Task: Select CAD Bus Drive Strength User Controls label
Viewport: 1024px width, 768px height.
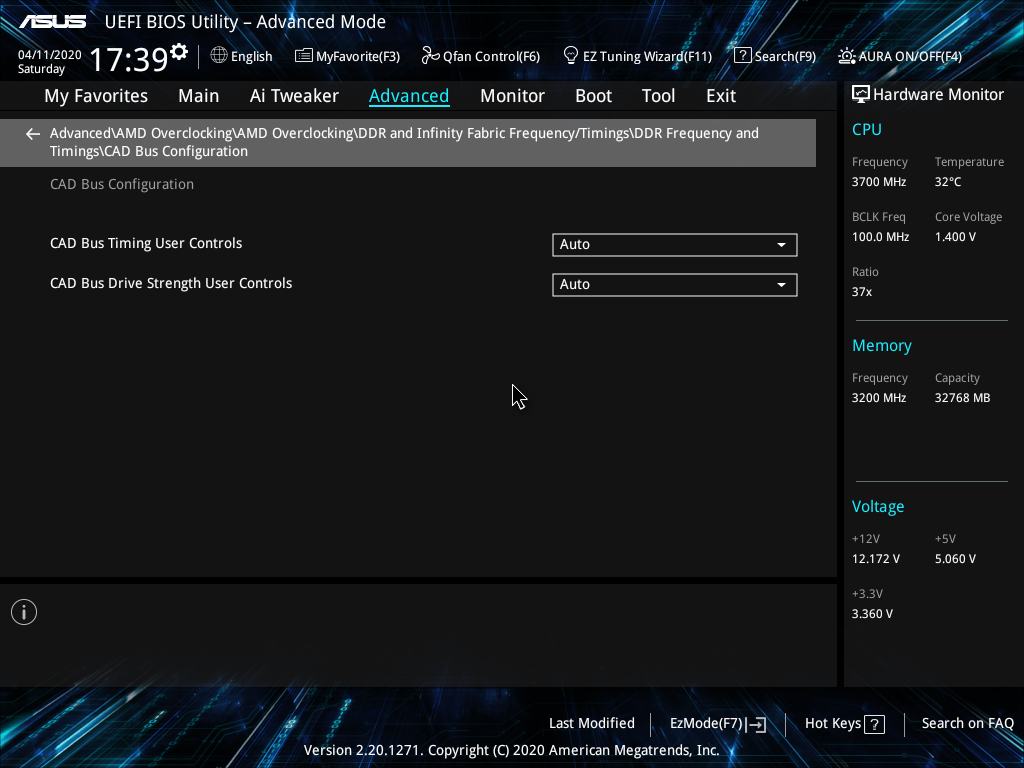Action: 171,283
